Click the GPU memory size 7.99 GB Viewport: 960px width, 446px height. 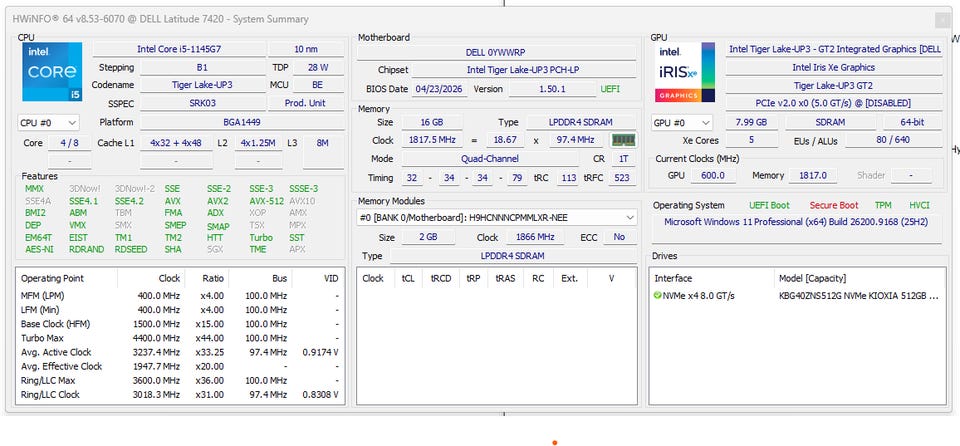[751, 123]
